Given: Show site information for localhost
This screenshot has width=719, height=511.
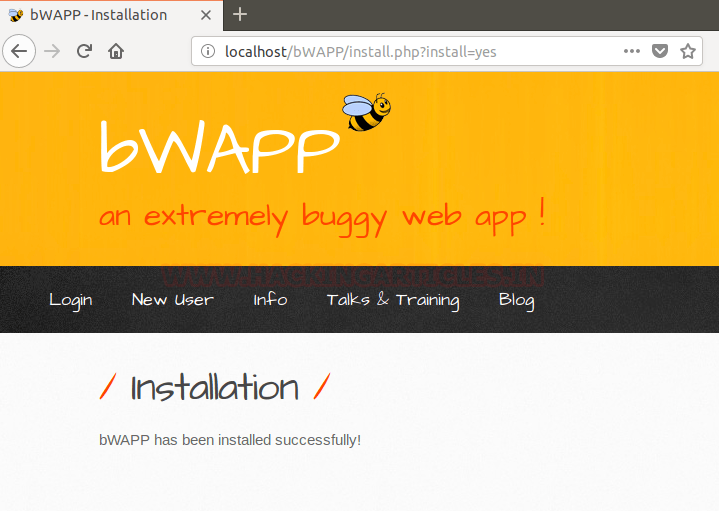Looking at the screenshot, I should click(x=208, y=51).
